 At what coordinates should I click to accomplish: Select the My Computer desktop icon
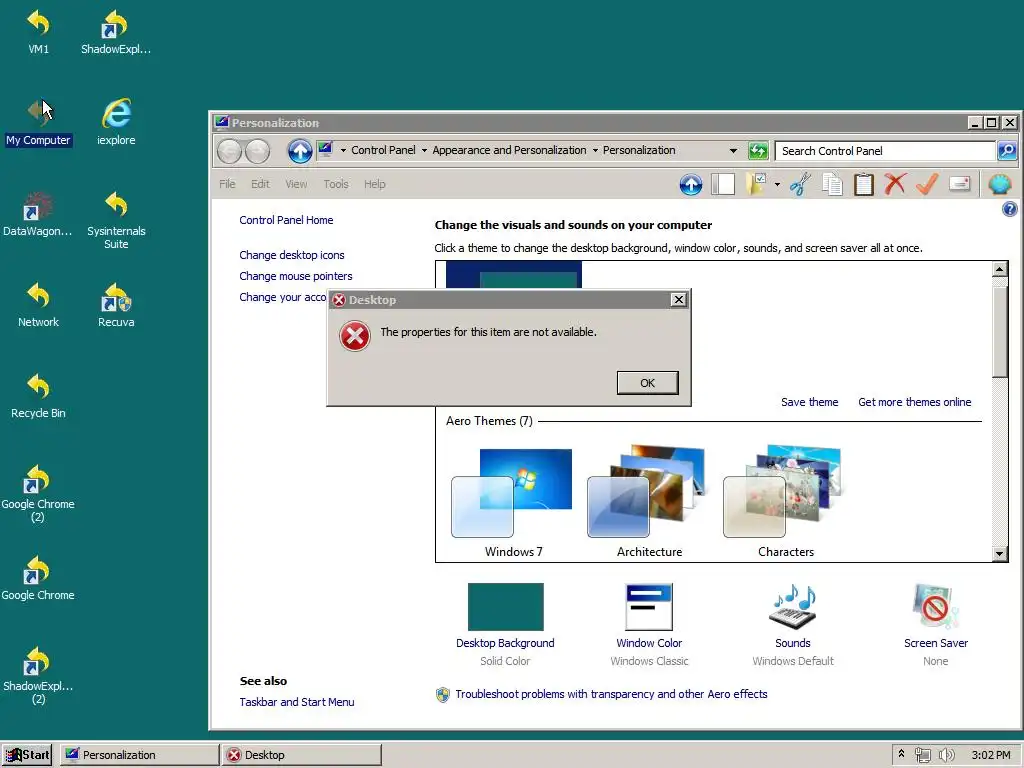coord(39,122)
